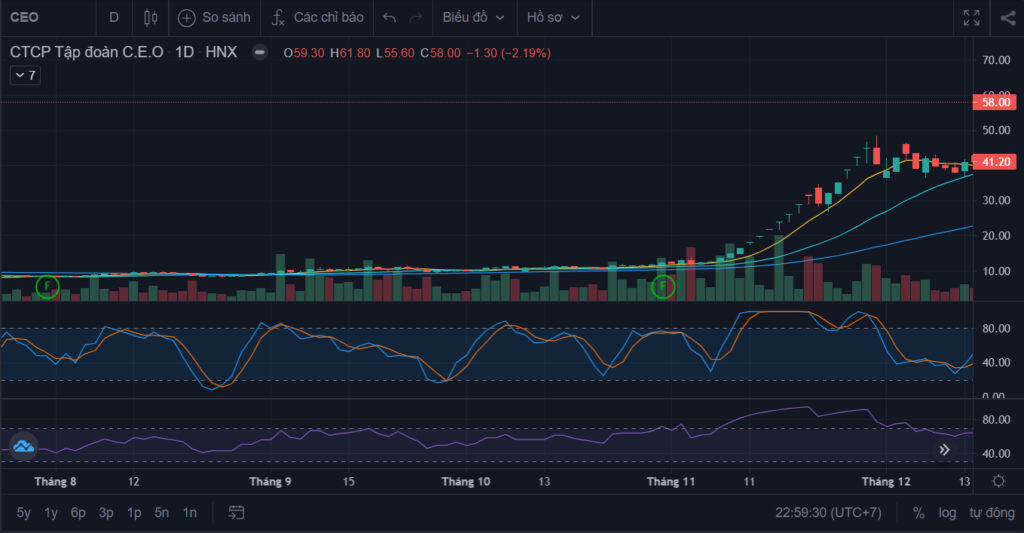Image resolution: width=1024 pixels, height=533 pixels.
Task: Toggle log scale mode
Action: [947, 513]
